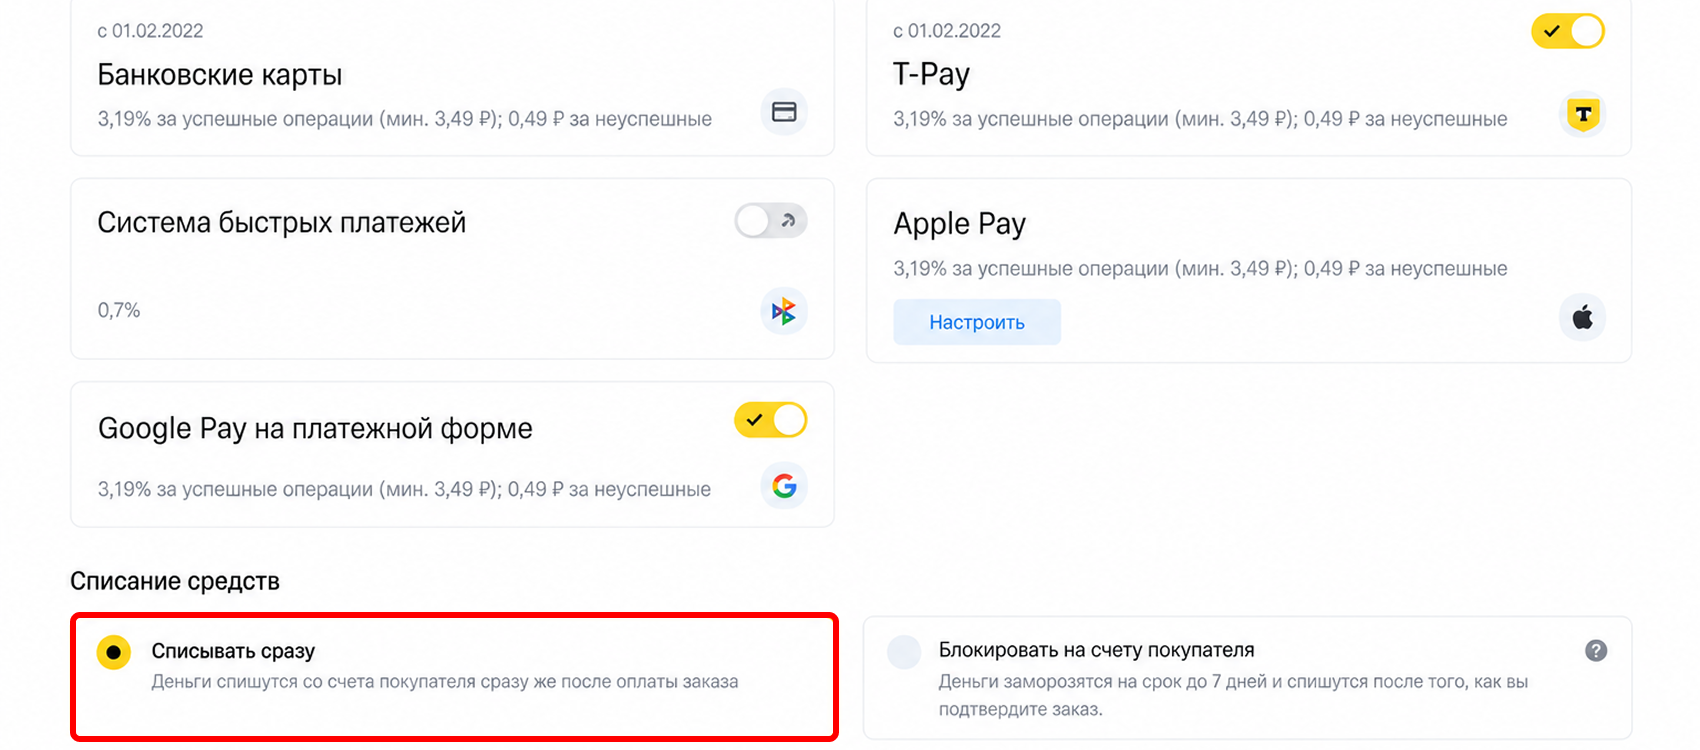The image size is (1700, 750).
Task: Click the Система быстрых платежей title
Action: [282, 222]
